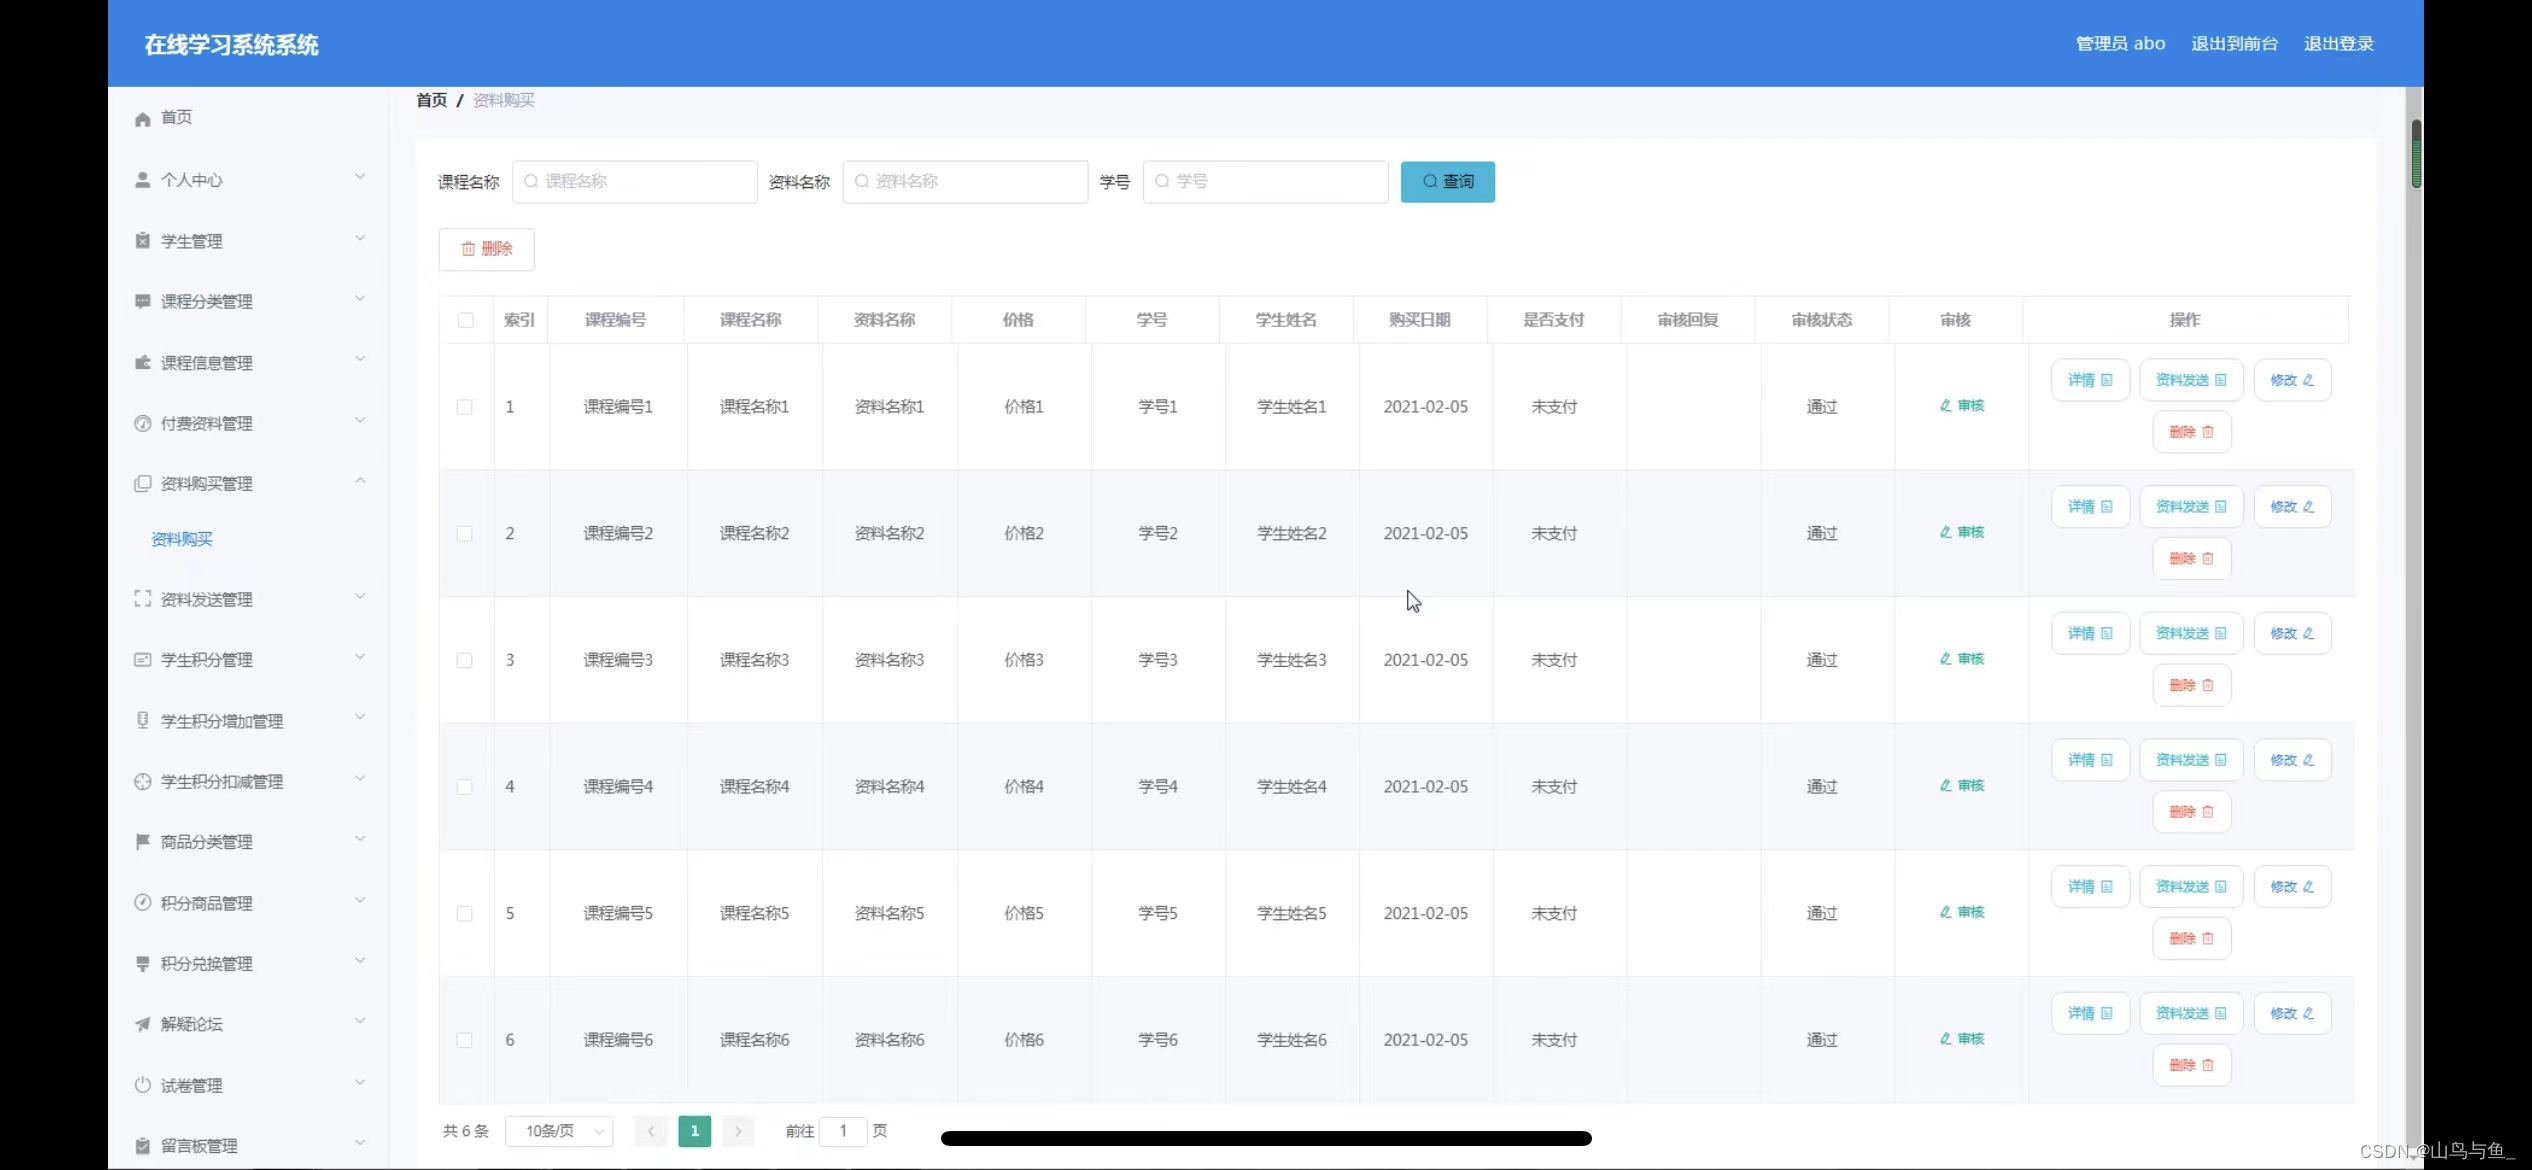
Task: Expand the 资料发送管理 menu chevron
Action: 360,598
